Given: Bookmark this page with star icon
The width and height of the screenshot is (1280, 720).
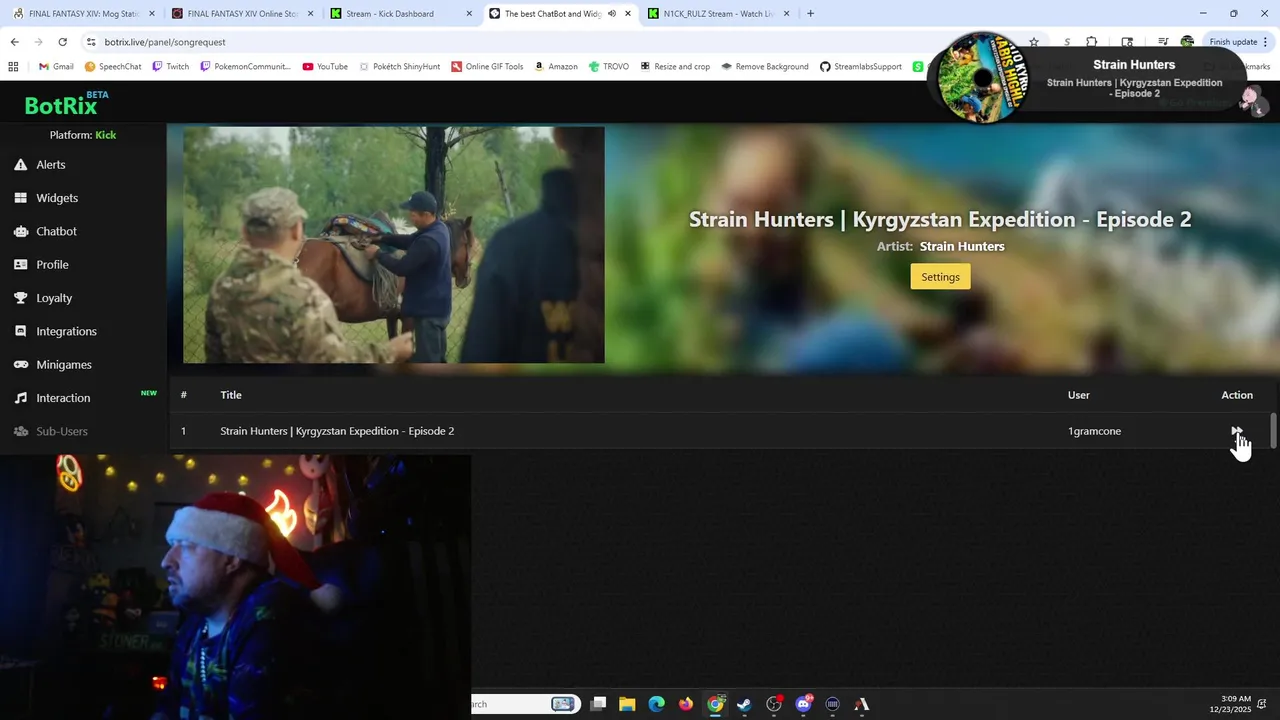Looking at the screenshot, I should coord(1034,42).
